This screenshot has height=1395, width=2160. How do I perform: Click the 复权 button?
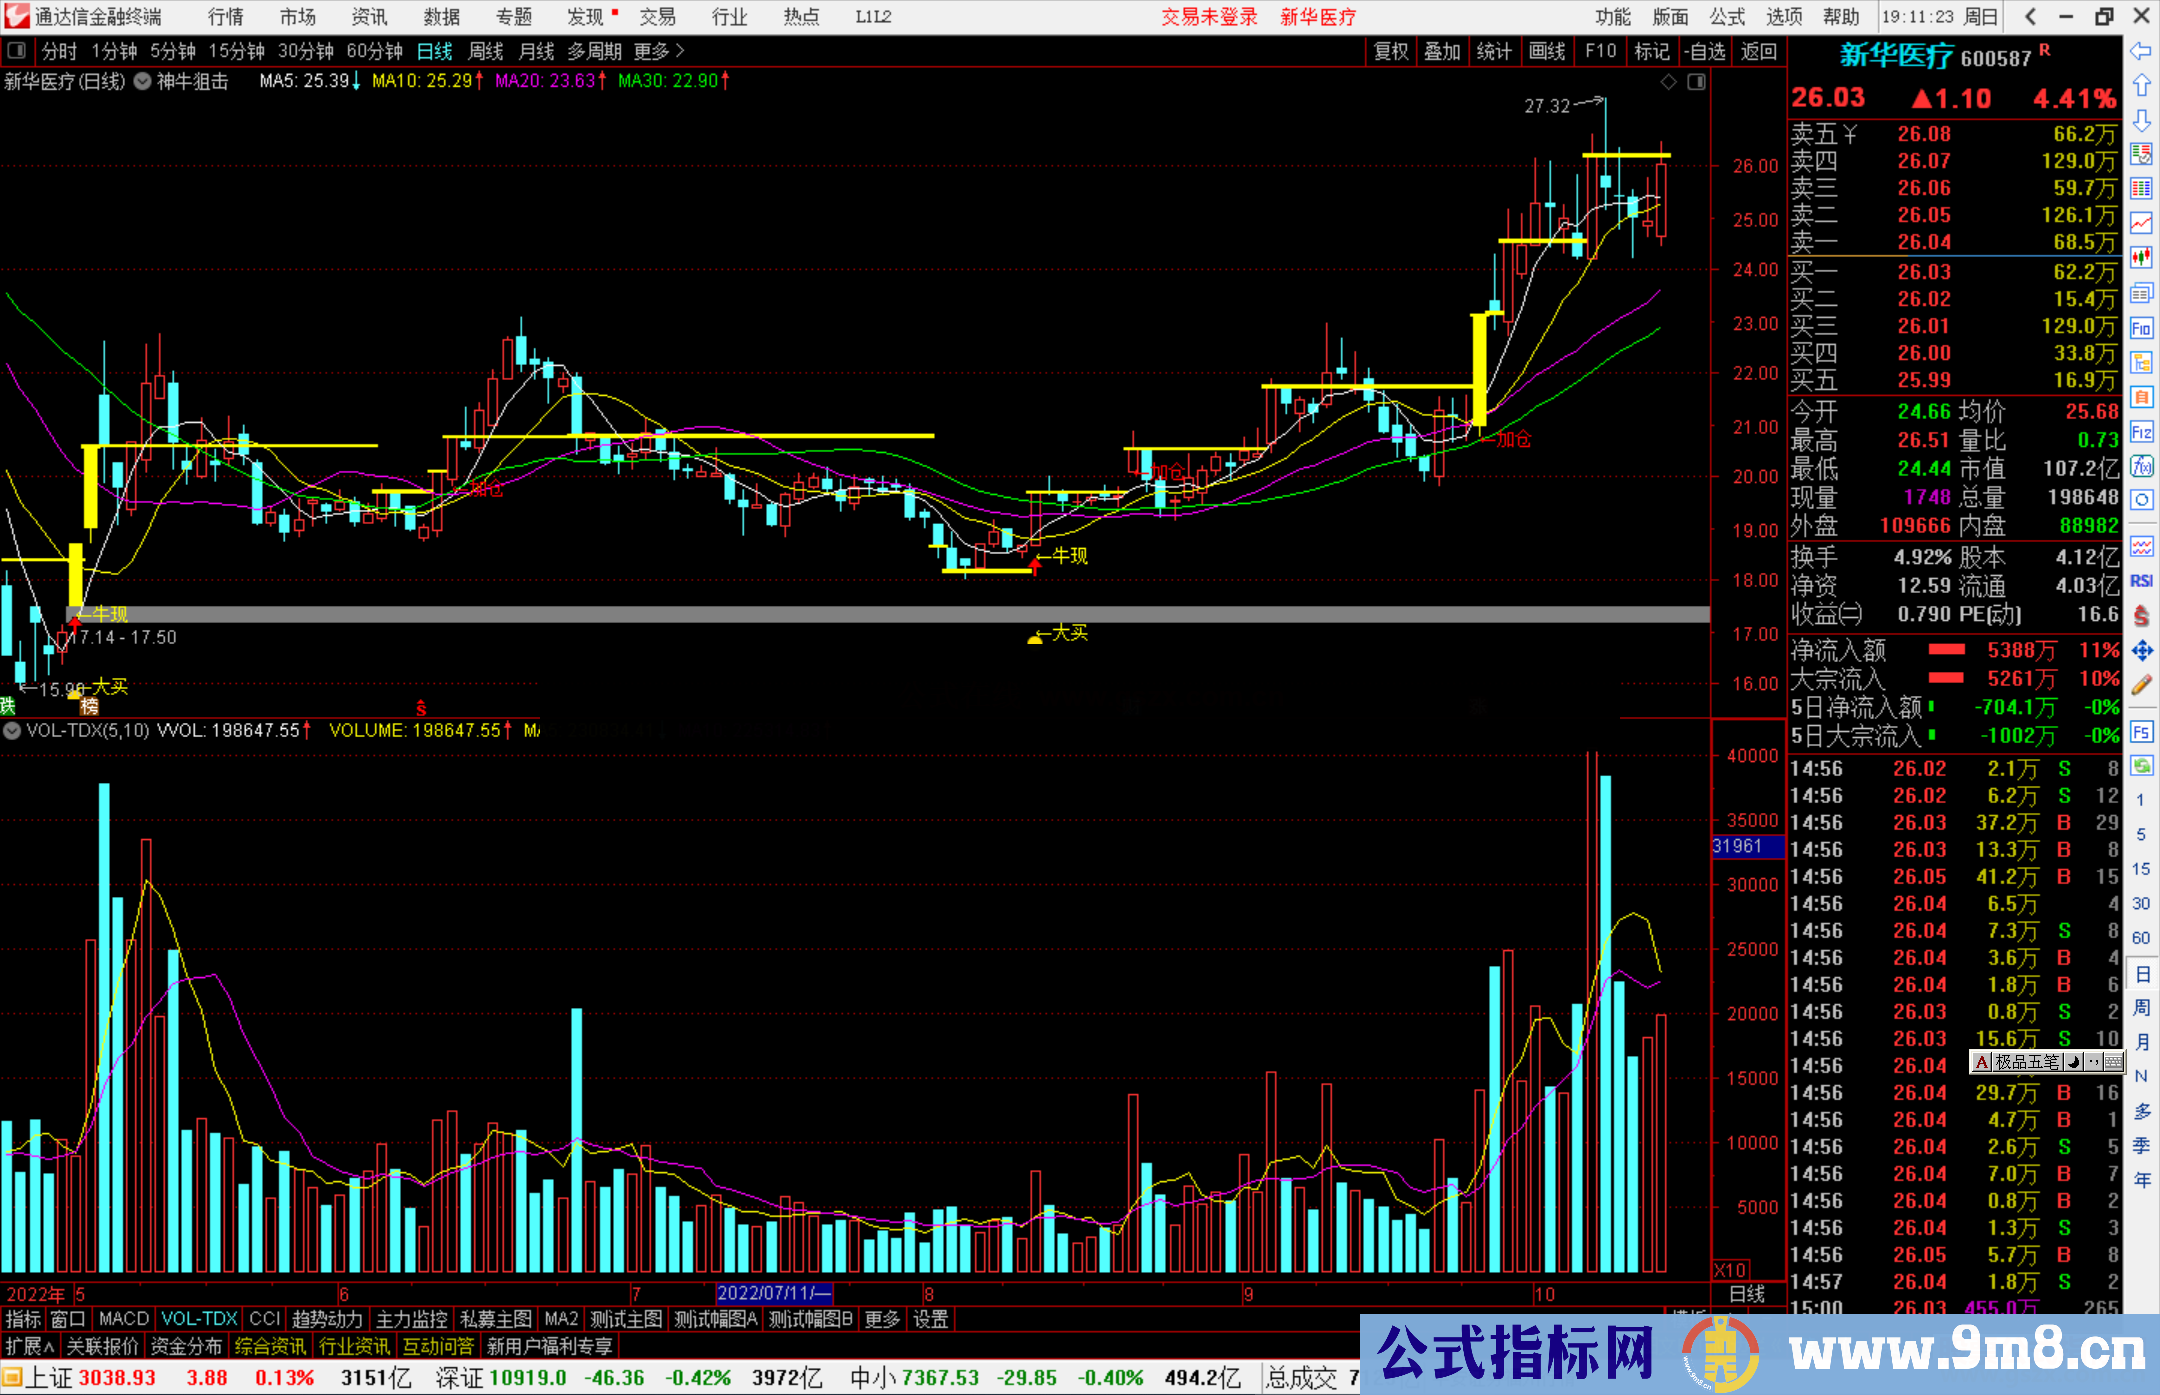1390,51
